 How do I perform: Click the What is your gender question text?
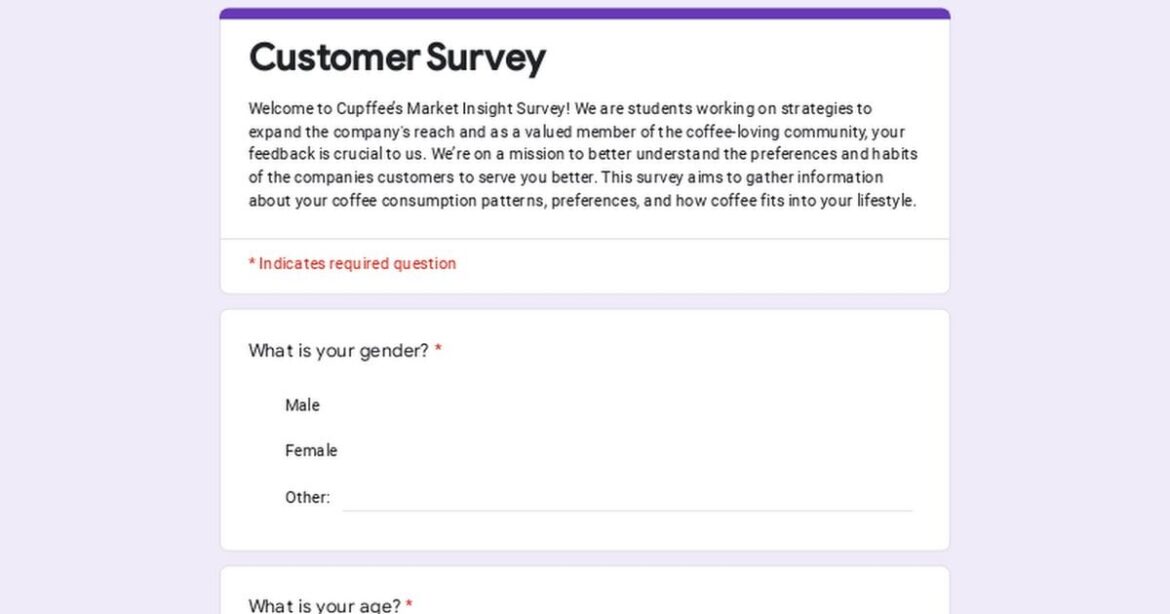[337, 350]
